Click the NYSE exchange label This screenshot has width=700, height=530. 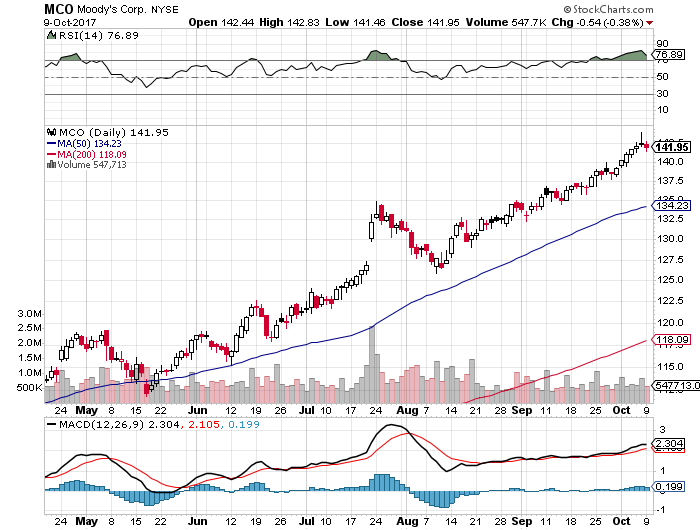(x=165, y=9)
